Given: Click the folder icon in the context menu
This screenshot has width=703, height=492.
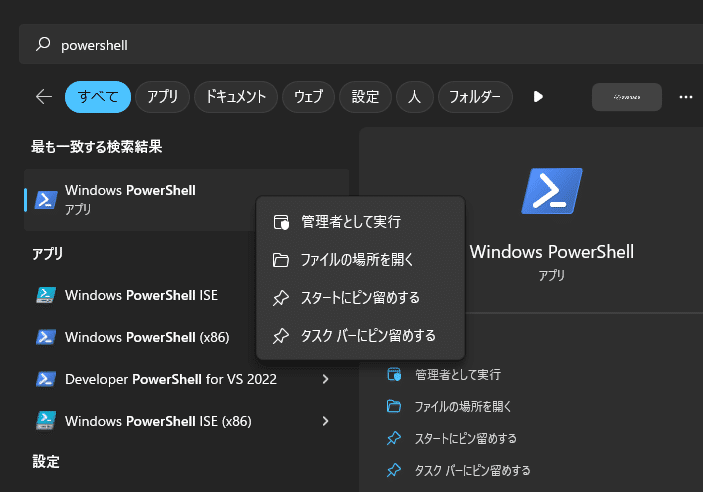Looking at the screenshot, I should coord(281,260).
